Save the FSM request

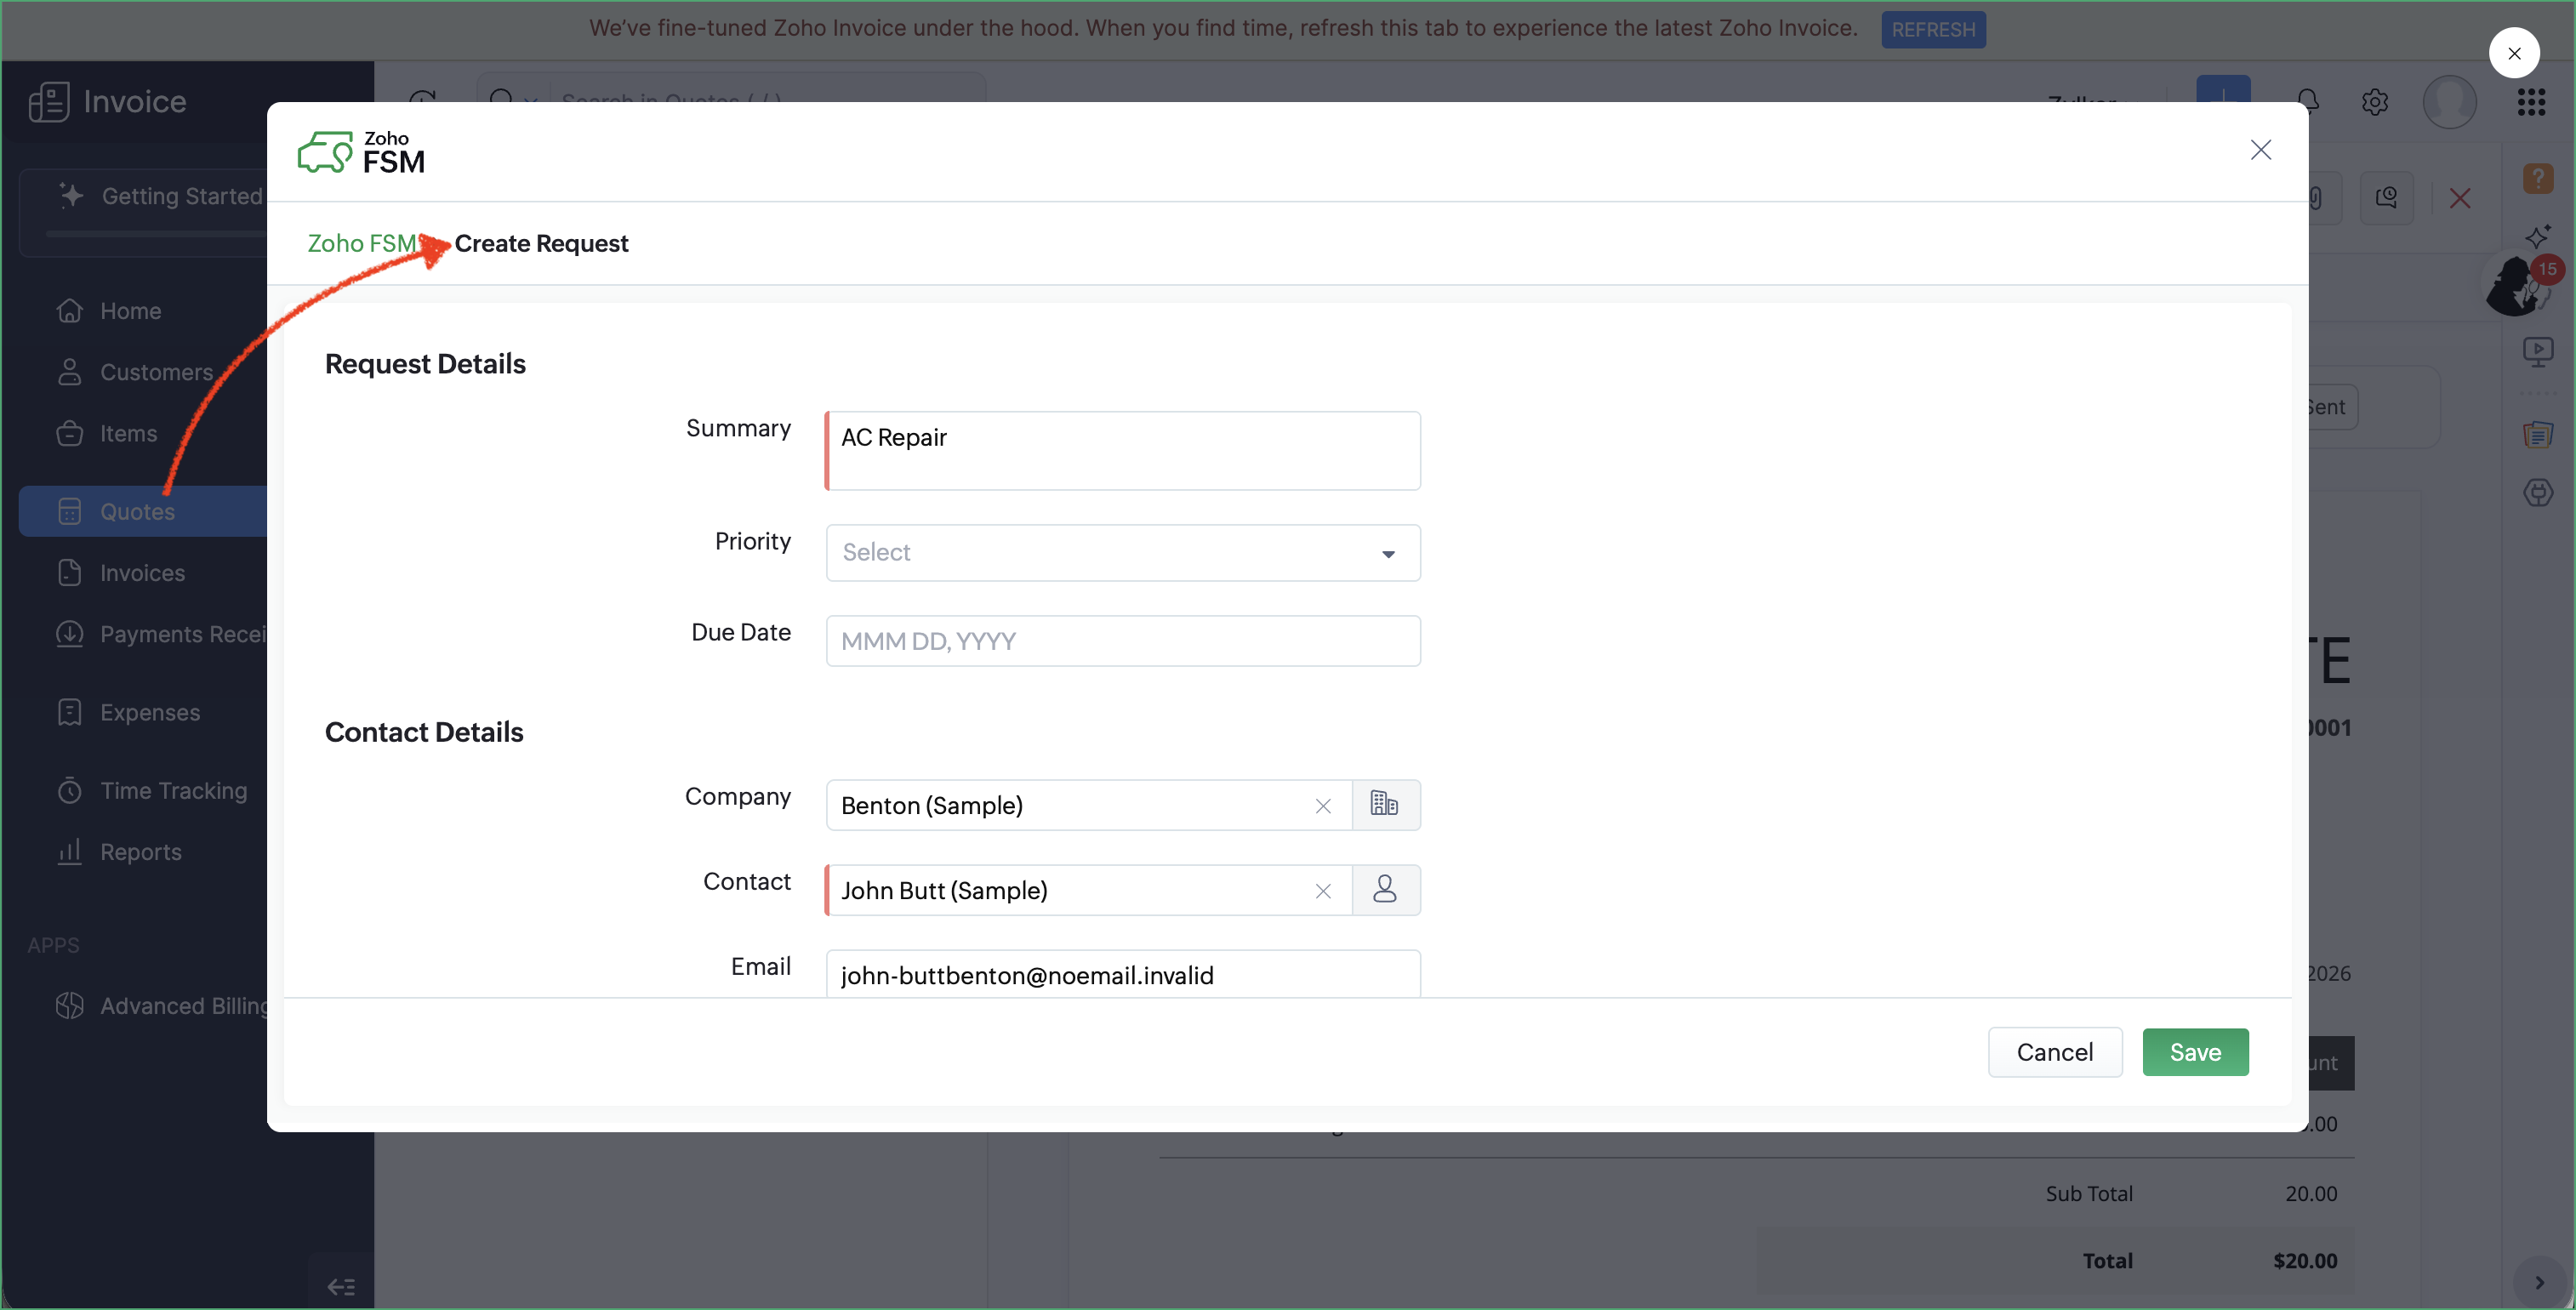pos(2194,1051)
